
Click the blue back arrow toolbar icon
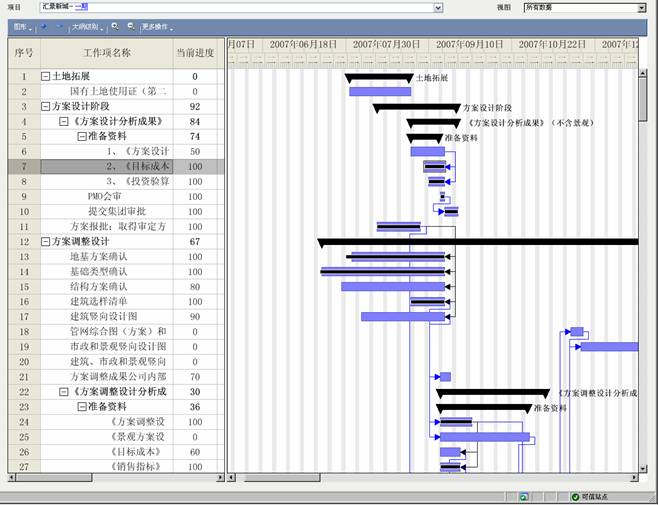point(44,26)
